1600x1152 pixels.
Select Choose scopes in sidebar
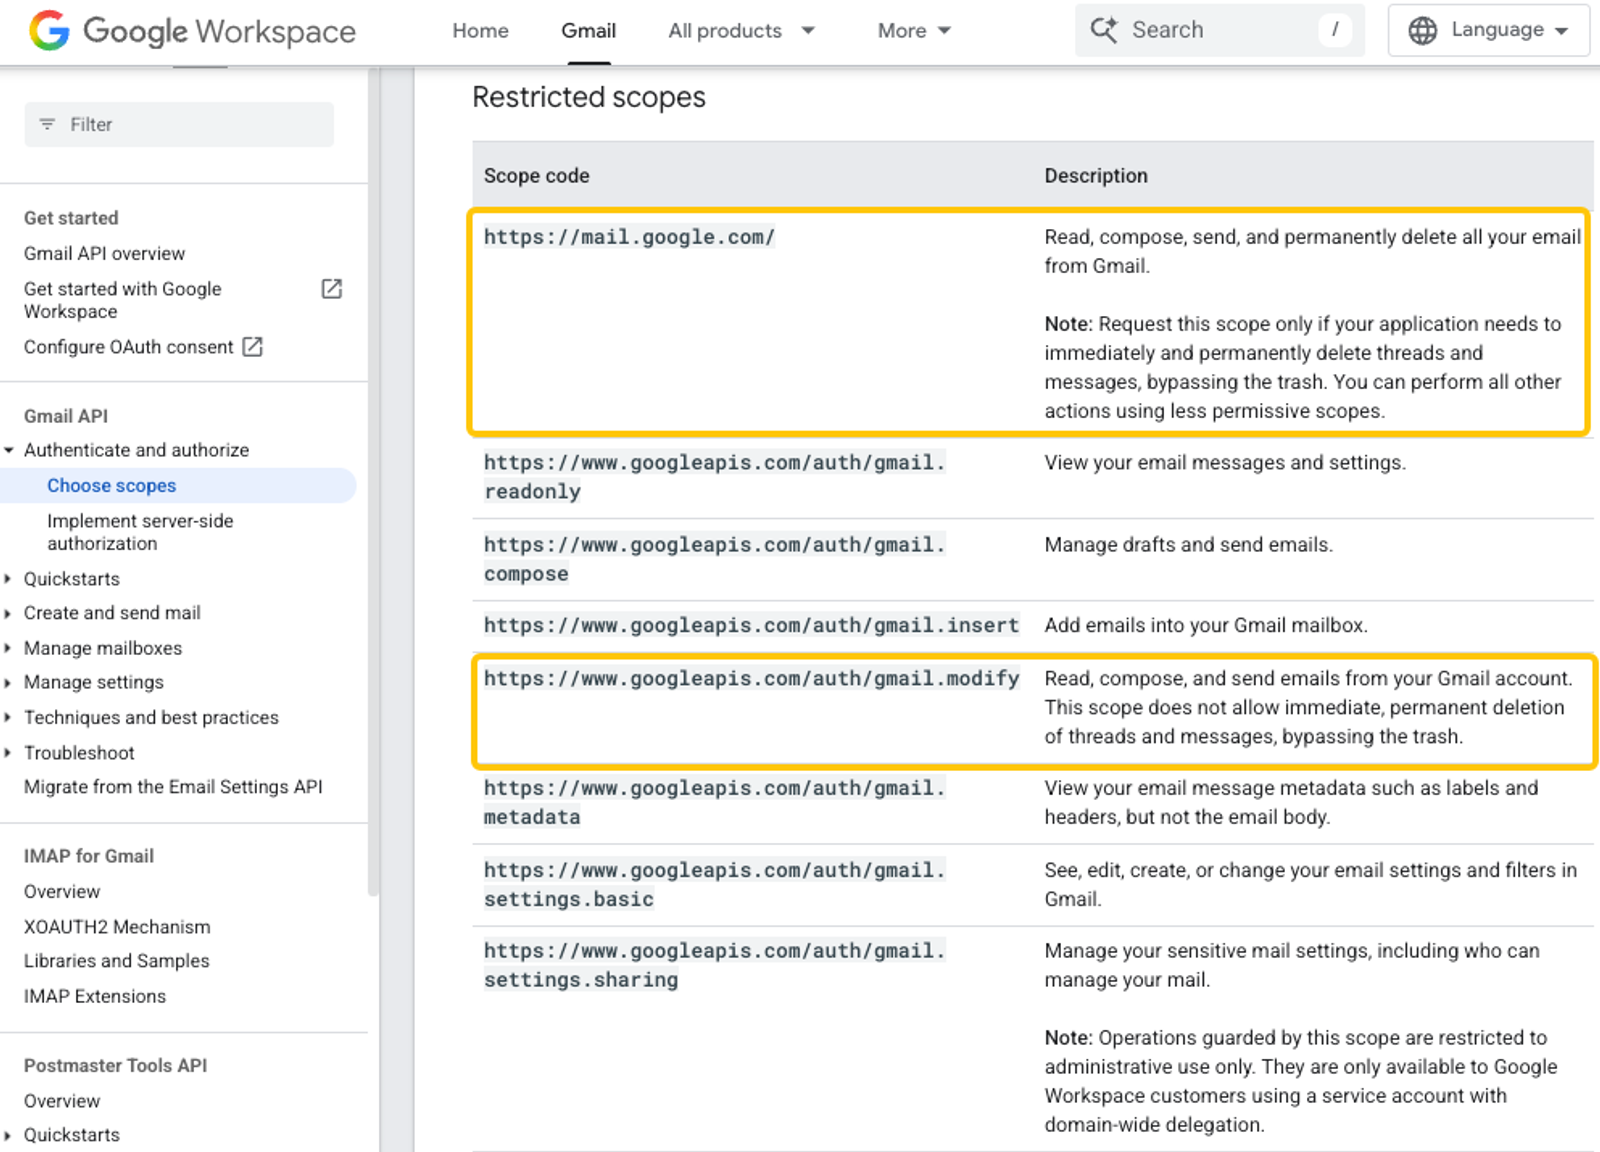click(111, 485)
